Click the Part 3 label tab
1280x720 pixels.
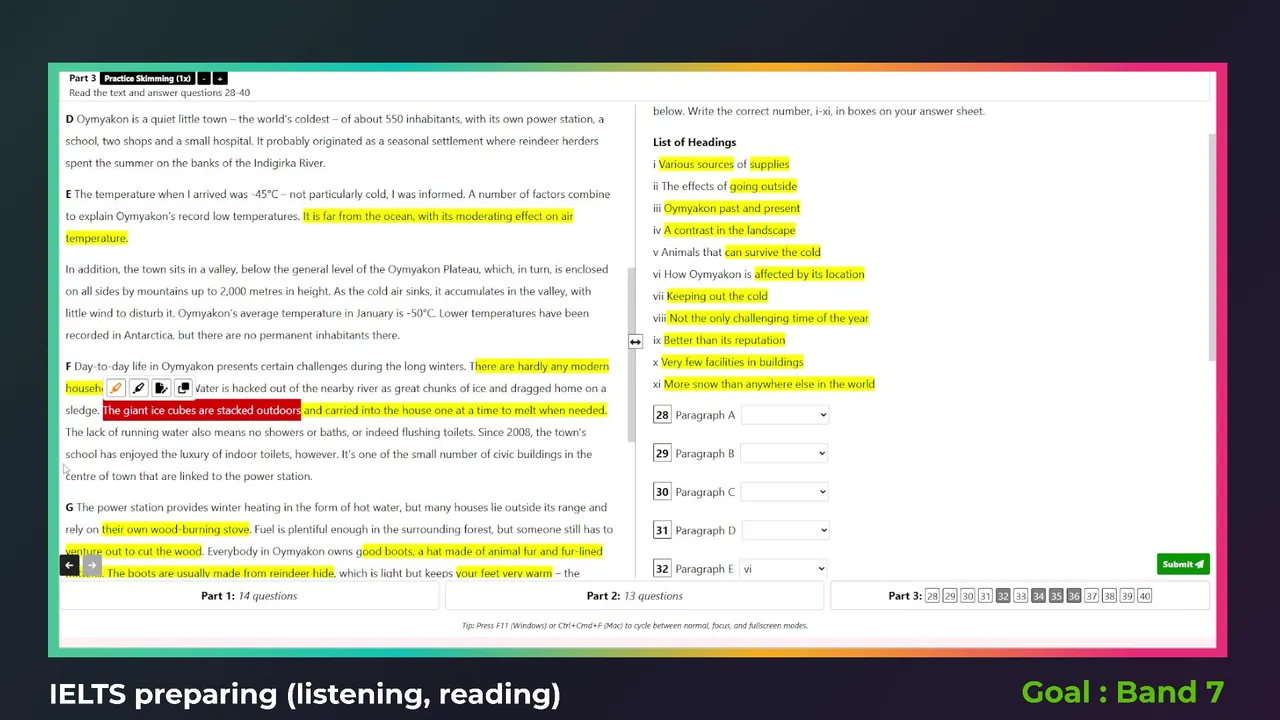point(905,596)
